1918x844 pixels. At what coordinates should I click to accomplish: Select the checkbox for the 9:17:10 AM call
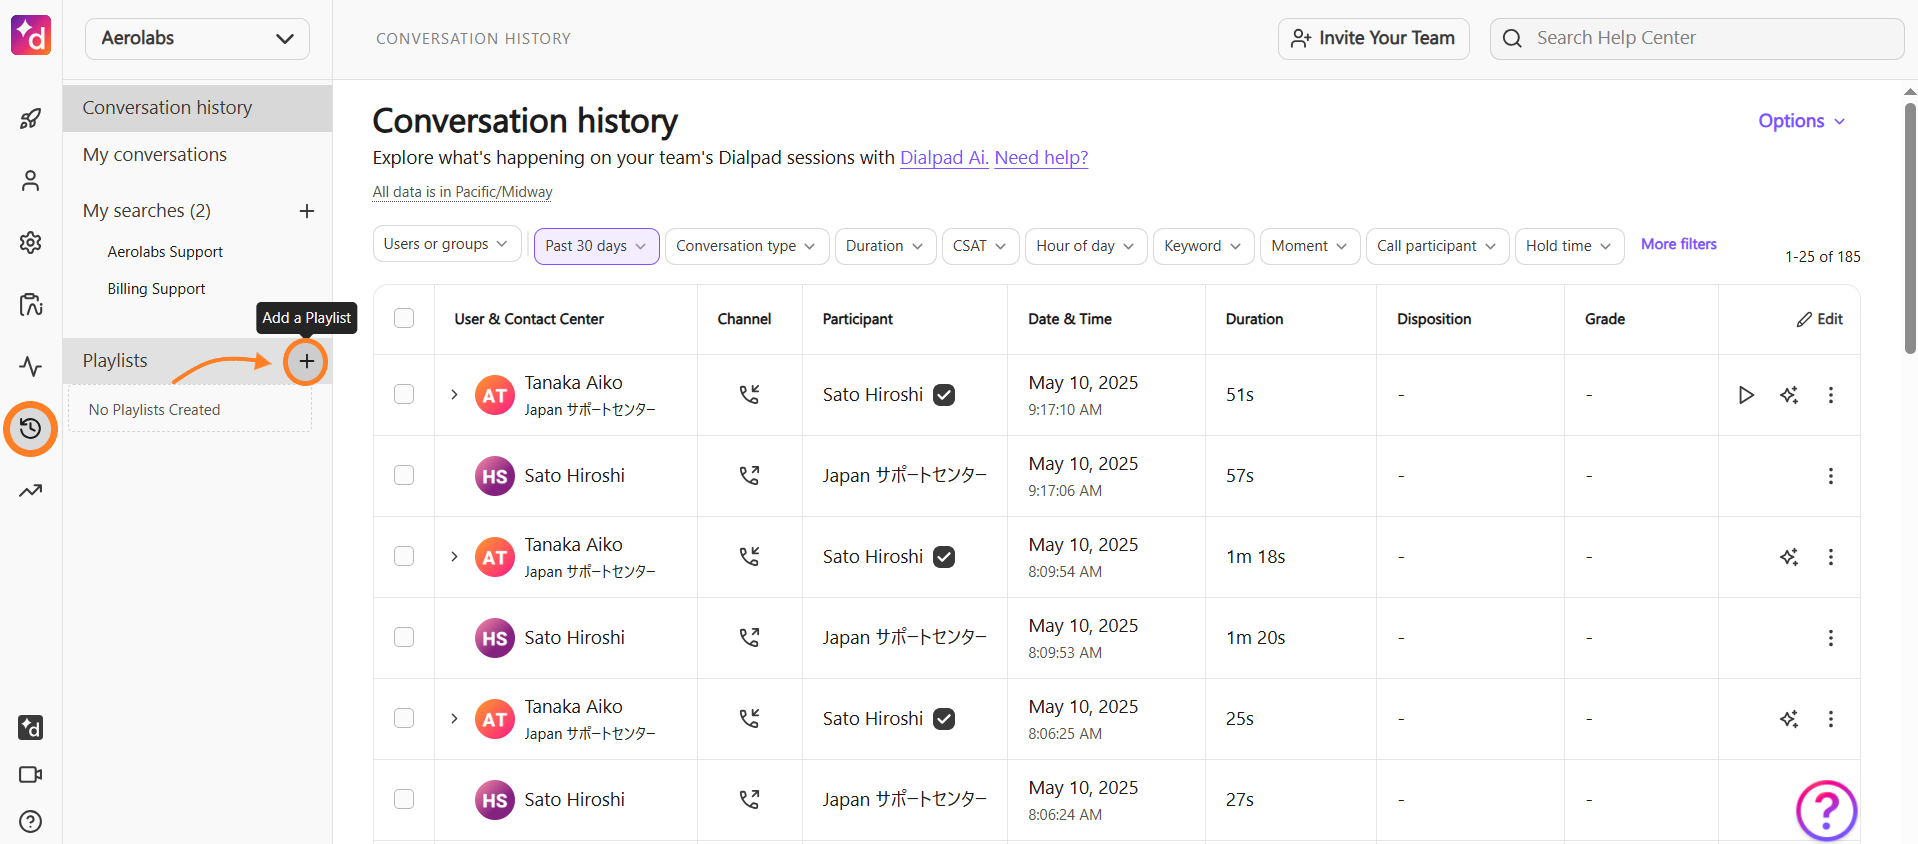(x=404, y=394)
